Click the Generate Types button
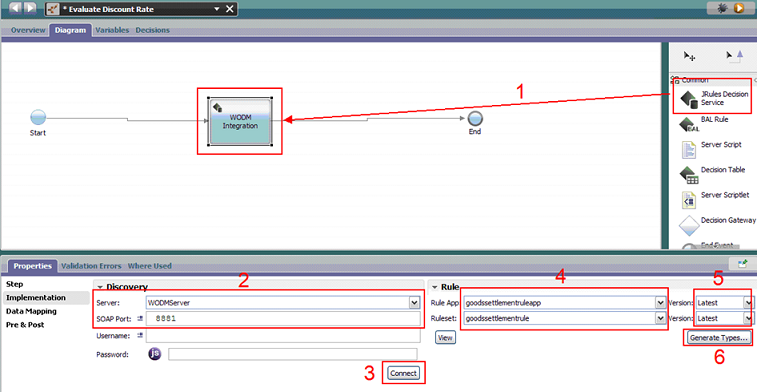The width and height of the screenshot is (757, 392). tap(719, 337)
